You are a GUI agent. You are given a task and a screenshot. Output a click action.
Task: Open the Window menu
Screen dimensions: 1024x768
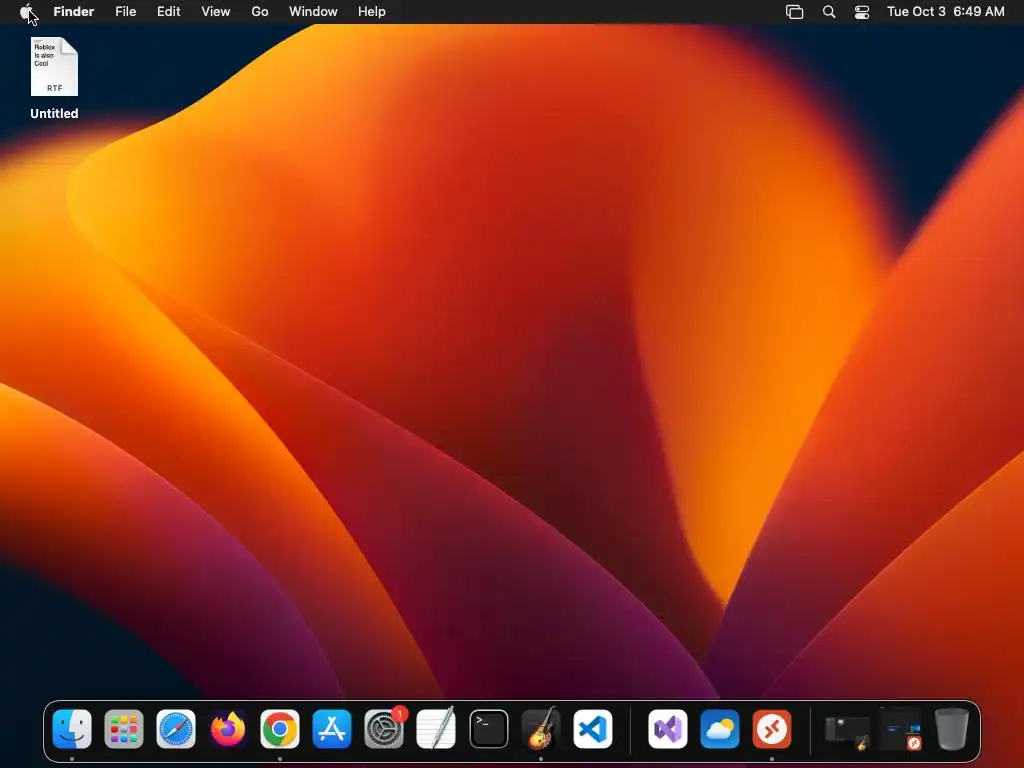coord(313,12)
